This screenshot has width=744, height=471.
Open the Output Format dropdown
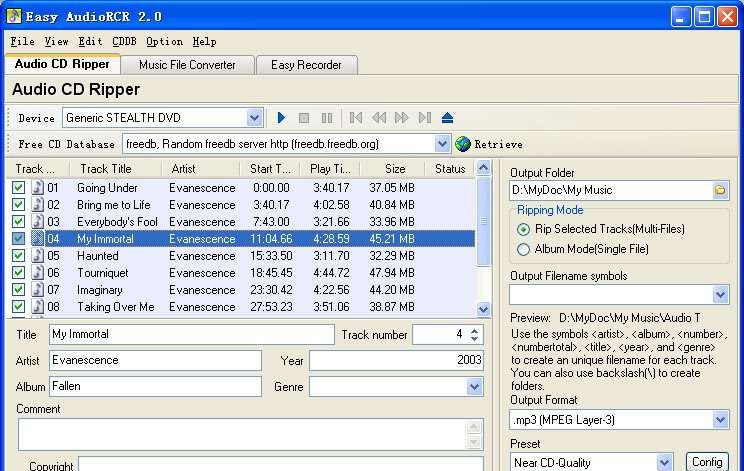[720, 420]
